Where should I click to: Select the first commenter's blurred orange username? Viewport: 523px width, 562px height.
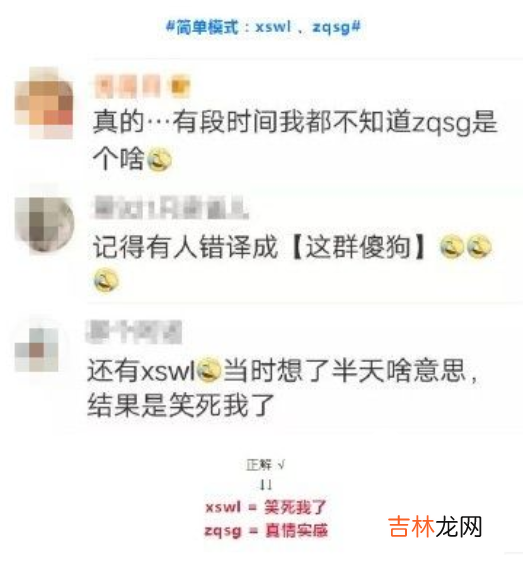point(127,86)
